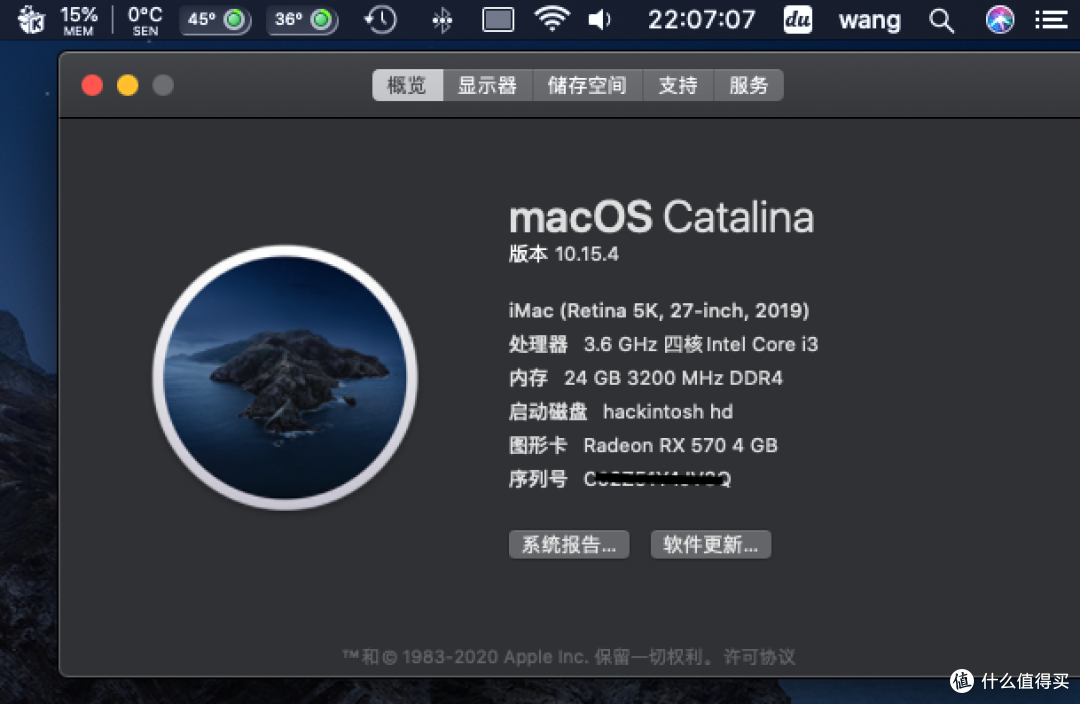Click the startup disk name 'hackintosh hd'
The image size is (1080, 704).
667,412
